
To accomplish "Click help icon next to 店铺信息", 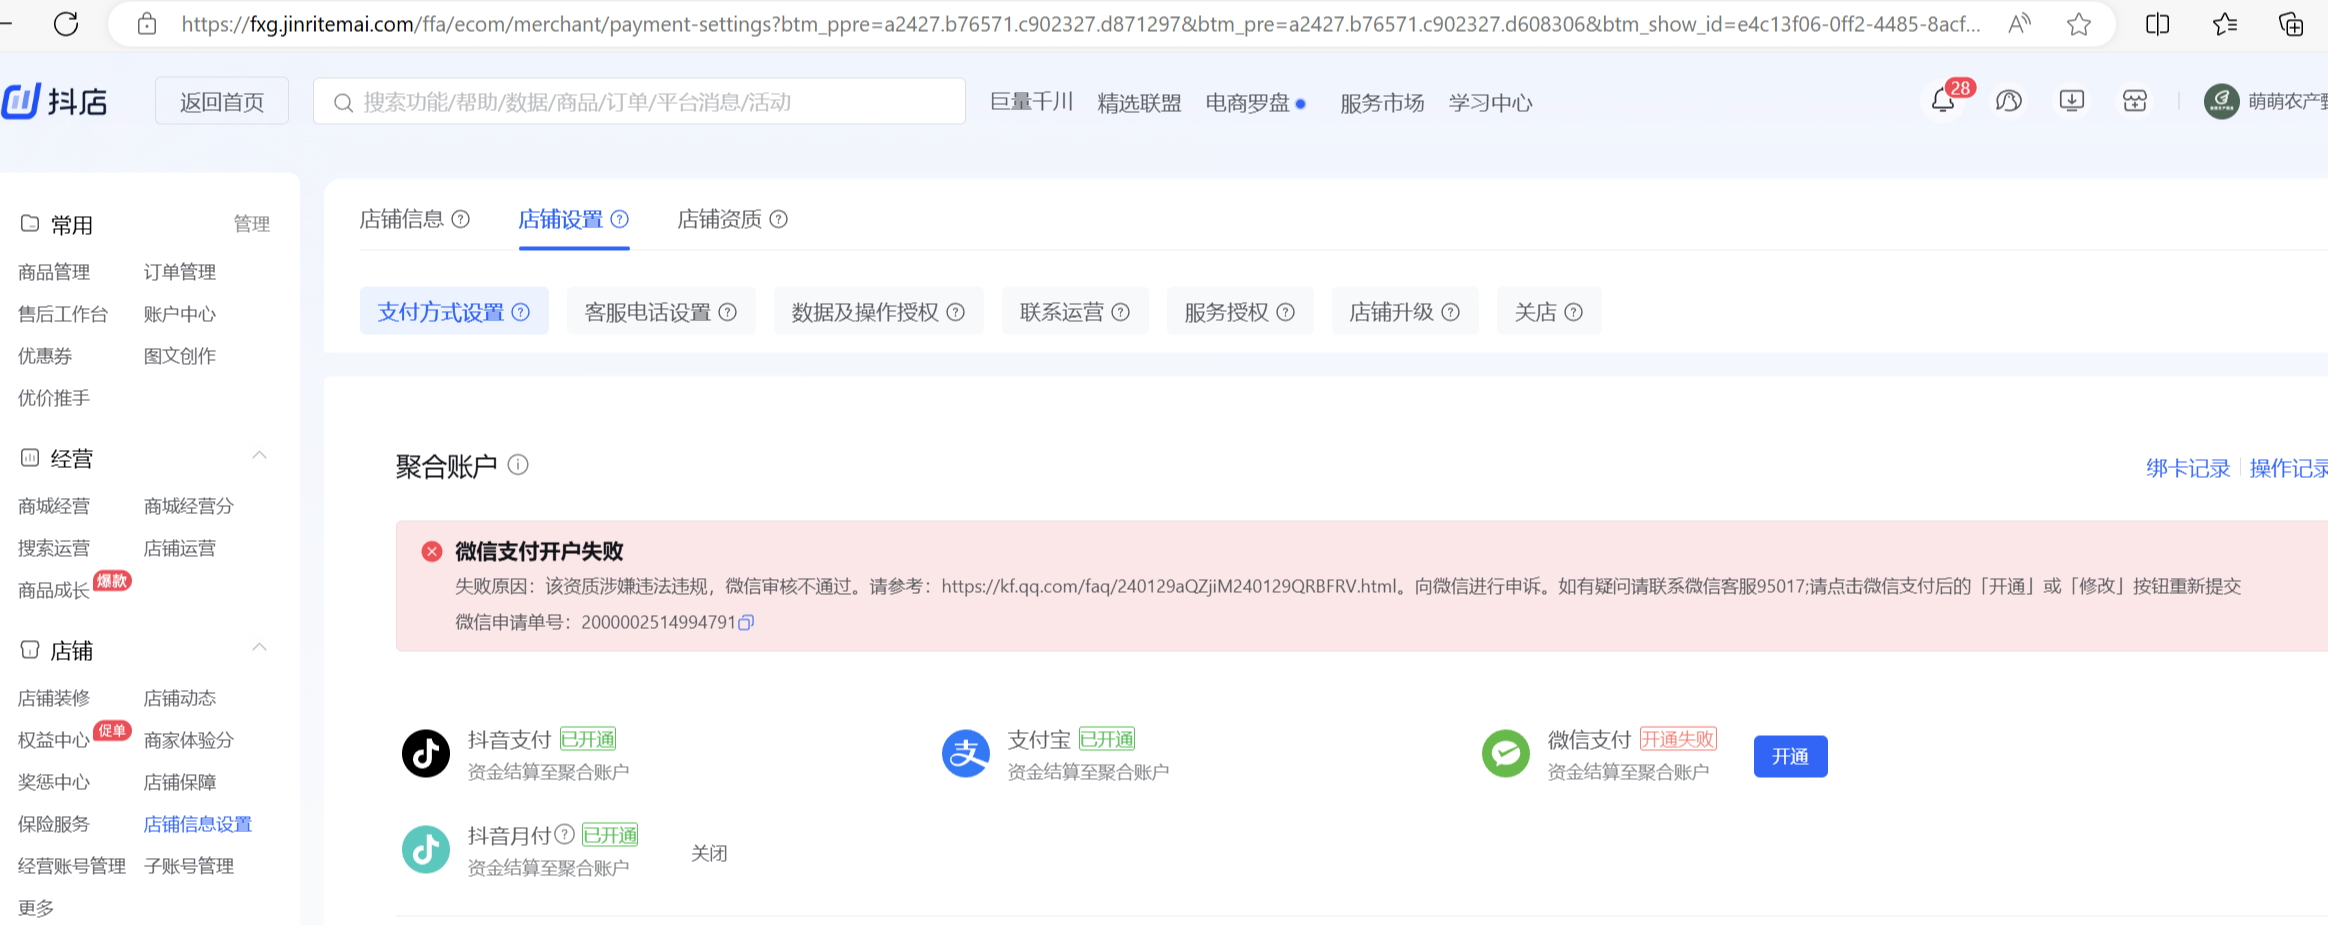I will point(461,219).
